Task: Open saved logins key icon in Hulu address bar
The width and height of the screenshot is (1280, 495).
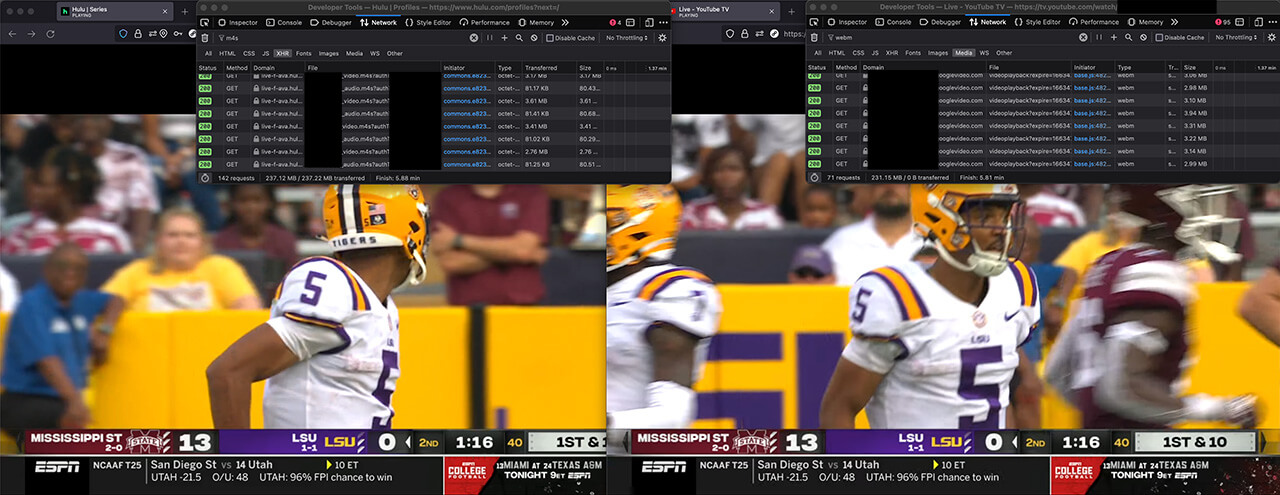Action: pyautogui.click(x=177, y=33)
